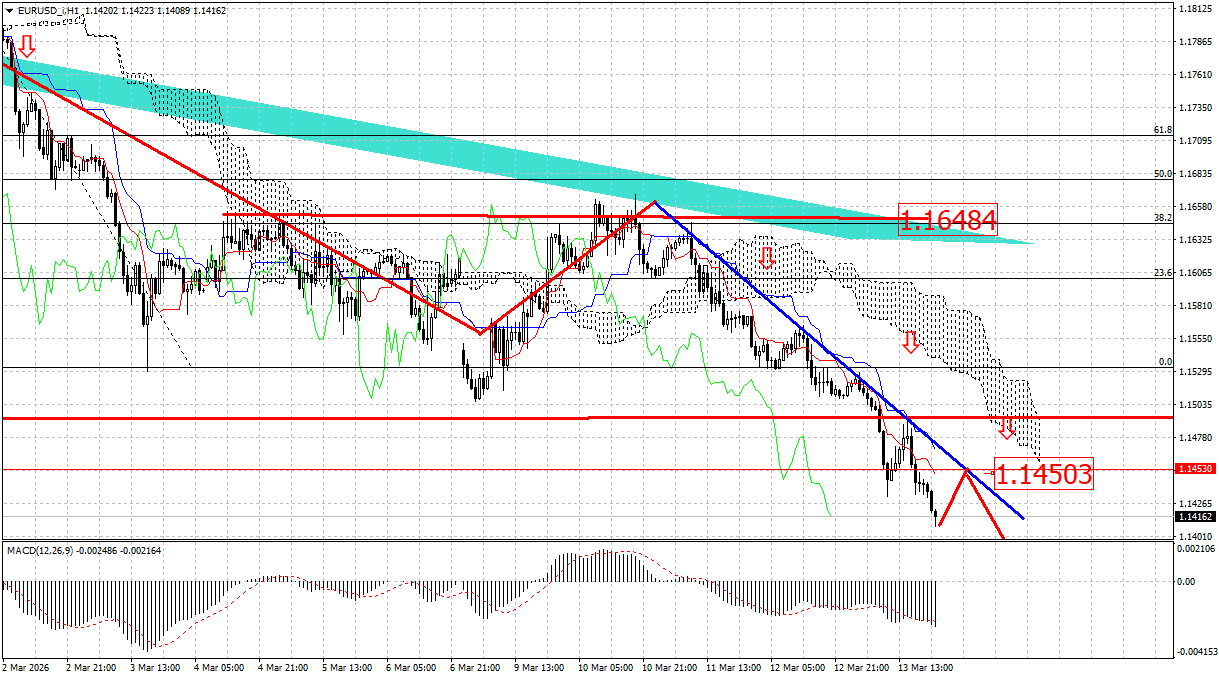This screenshot has height=679, width=1219.
Task: Click the 1.16484 price label
Action: [948, 221]
